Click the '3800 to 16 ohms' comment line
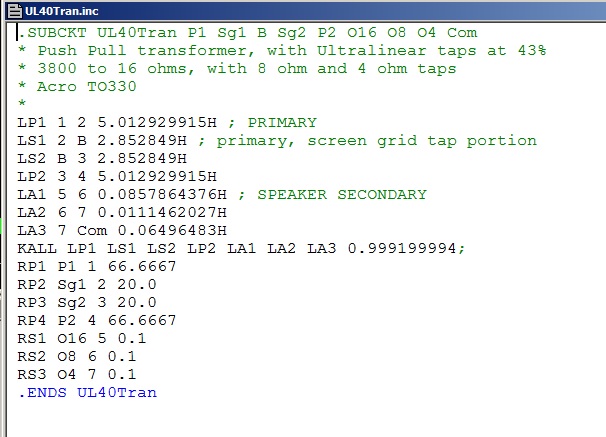Image resolution: width=606 pixels, height=437 pixels. point(237,69)
